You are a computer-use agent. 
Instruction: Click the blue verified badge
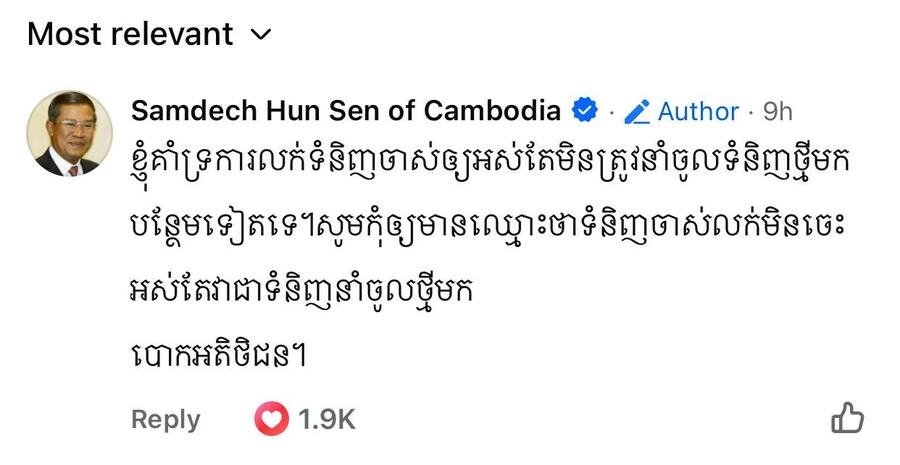tap(583, 110)
